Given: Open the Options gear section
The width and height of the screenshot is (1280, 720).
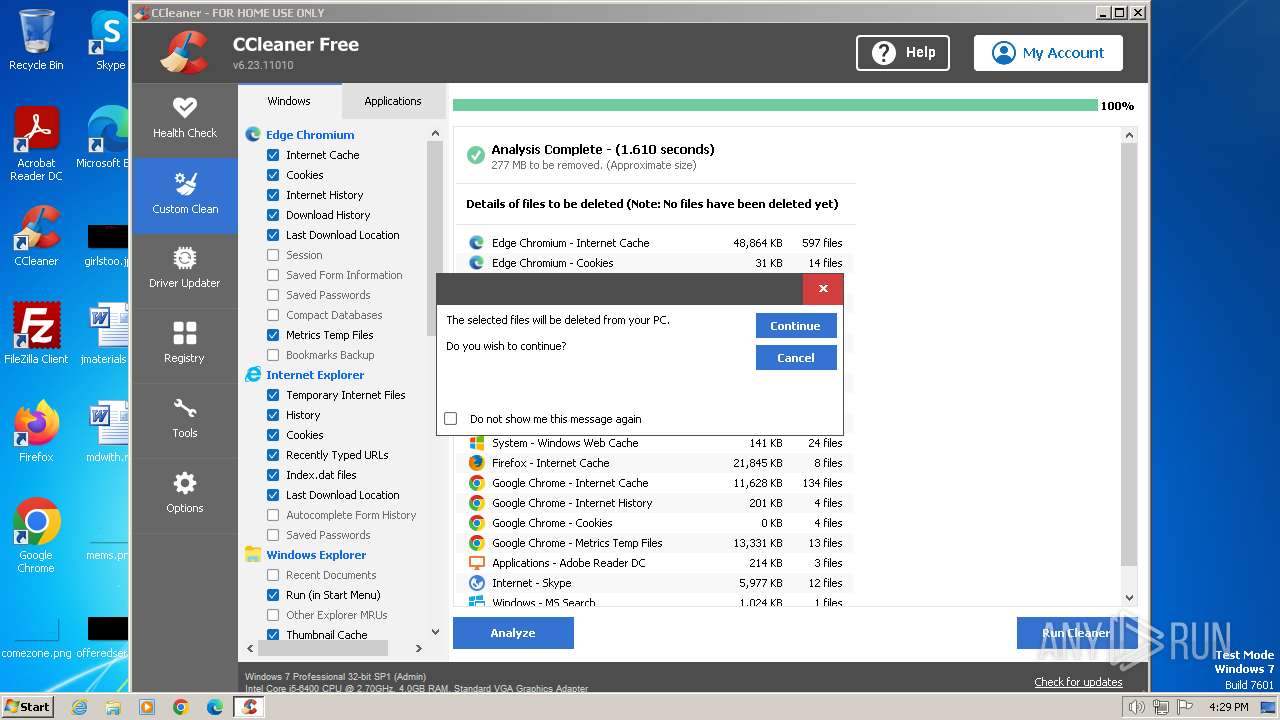Looking at the screenshot, I should click(x=184, y=494).
